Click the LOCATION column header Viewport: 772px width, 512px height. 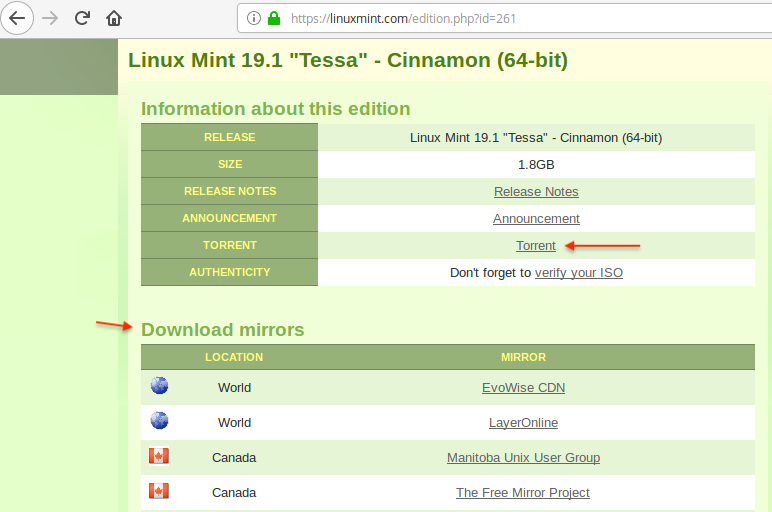coord(234,357)
